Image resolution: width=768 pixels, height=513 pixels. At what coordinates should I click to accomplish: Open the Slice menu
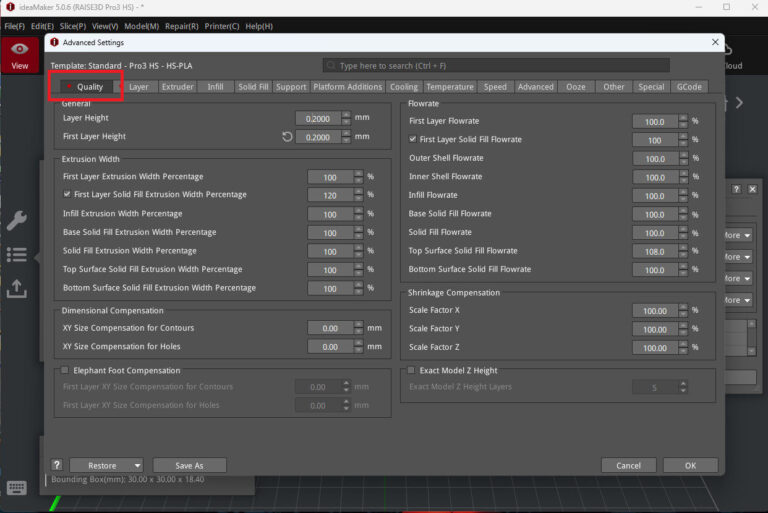click(x=72, y=26)
